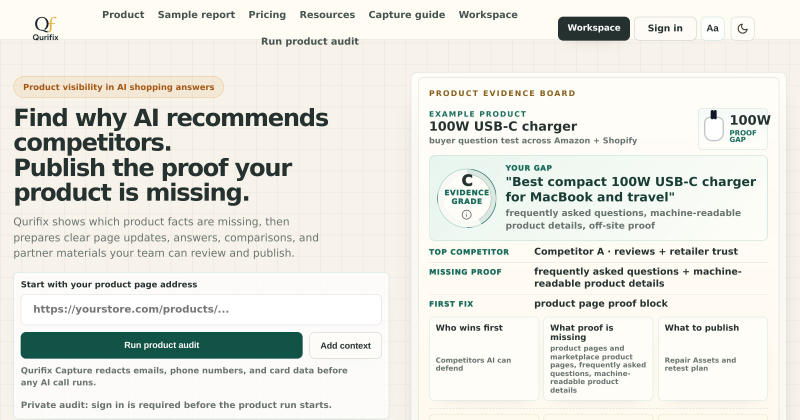Image resolution: width=800 pixels, height=420 pixels.
Task: Open the Capture guide nav link
Action: click(x=407, y=15)
